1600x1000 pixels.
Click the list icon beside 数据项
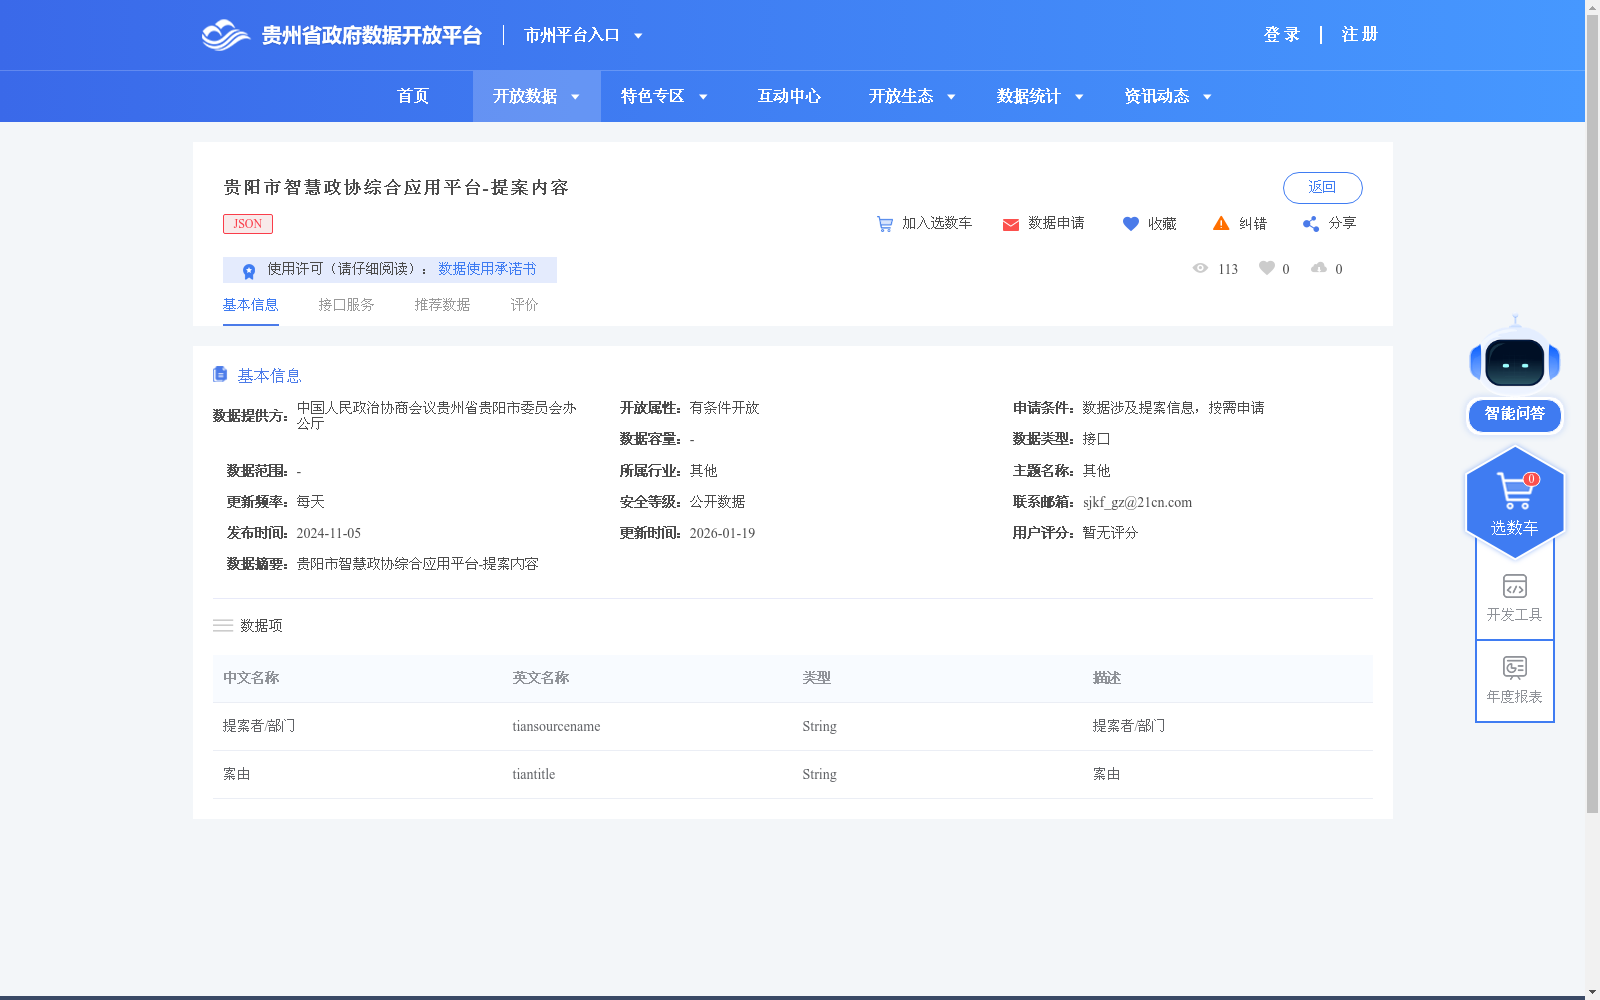[x=223, y=625]
